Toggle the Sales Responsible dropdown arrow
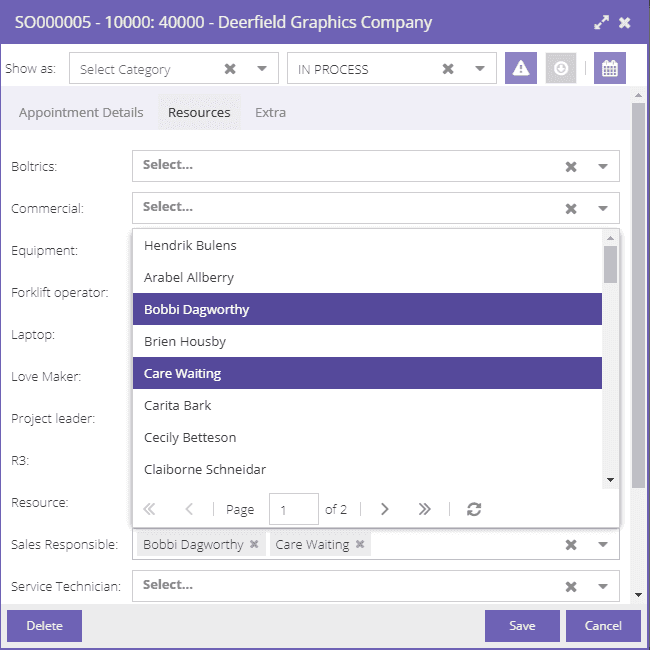Image resolution: width=650 pixels, height=650 pixels. [603, 545]
